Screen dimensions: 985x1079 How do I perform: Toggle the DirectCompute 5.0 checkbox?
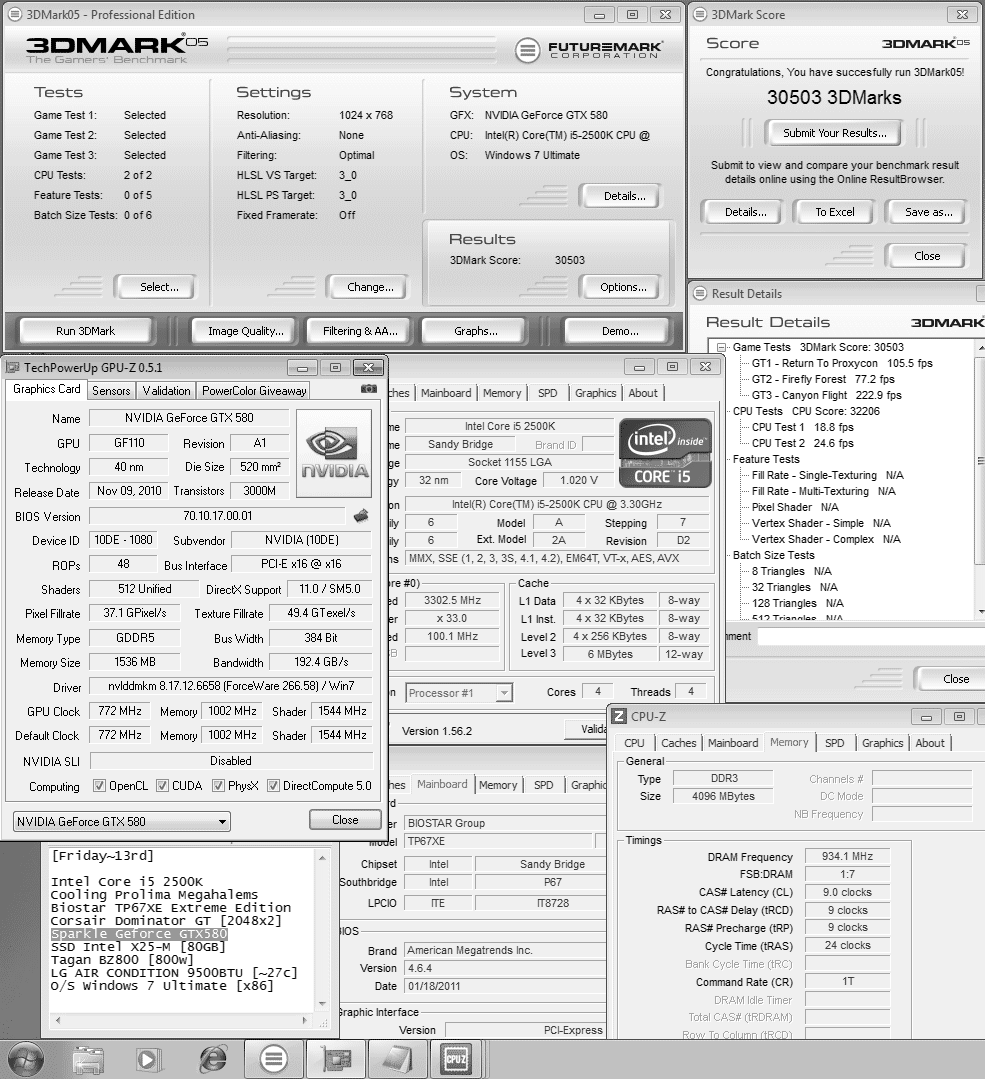click(x=273, y=785)
